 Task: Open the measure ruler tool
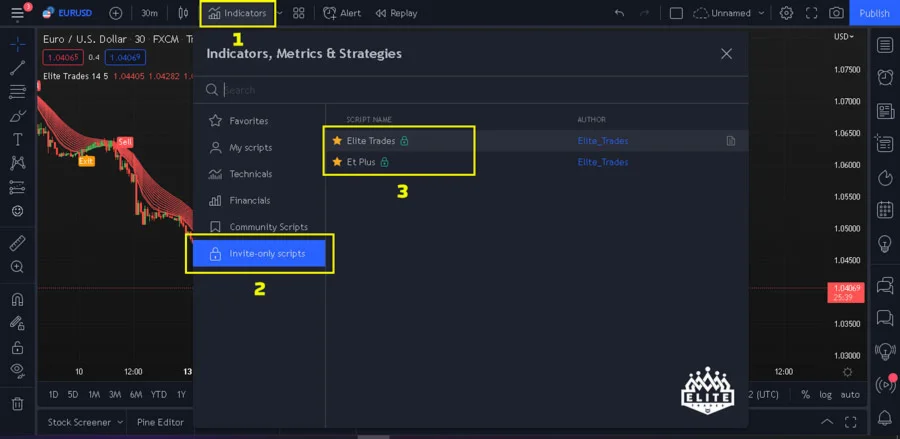click(17, 243)
